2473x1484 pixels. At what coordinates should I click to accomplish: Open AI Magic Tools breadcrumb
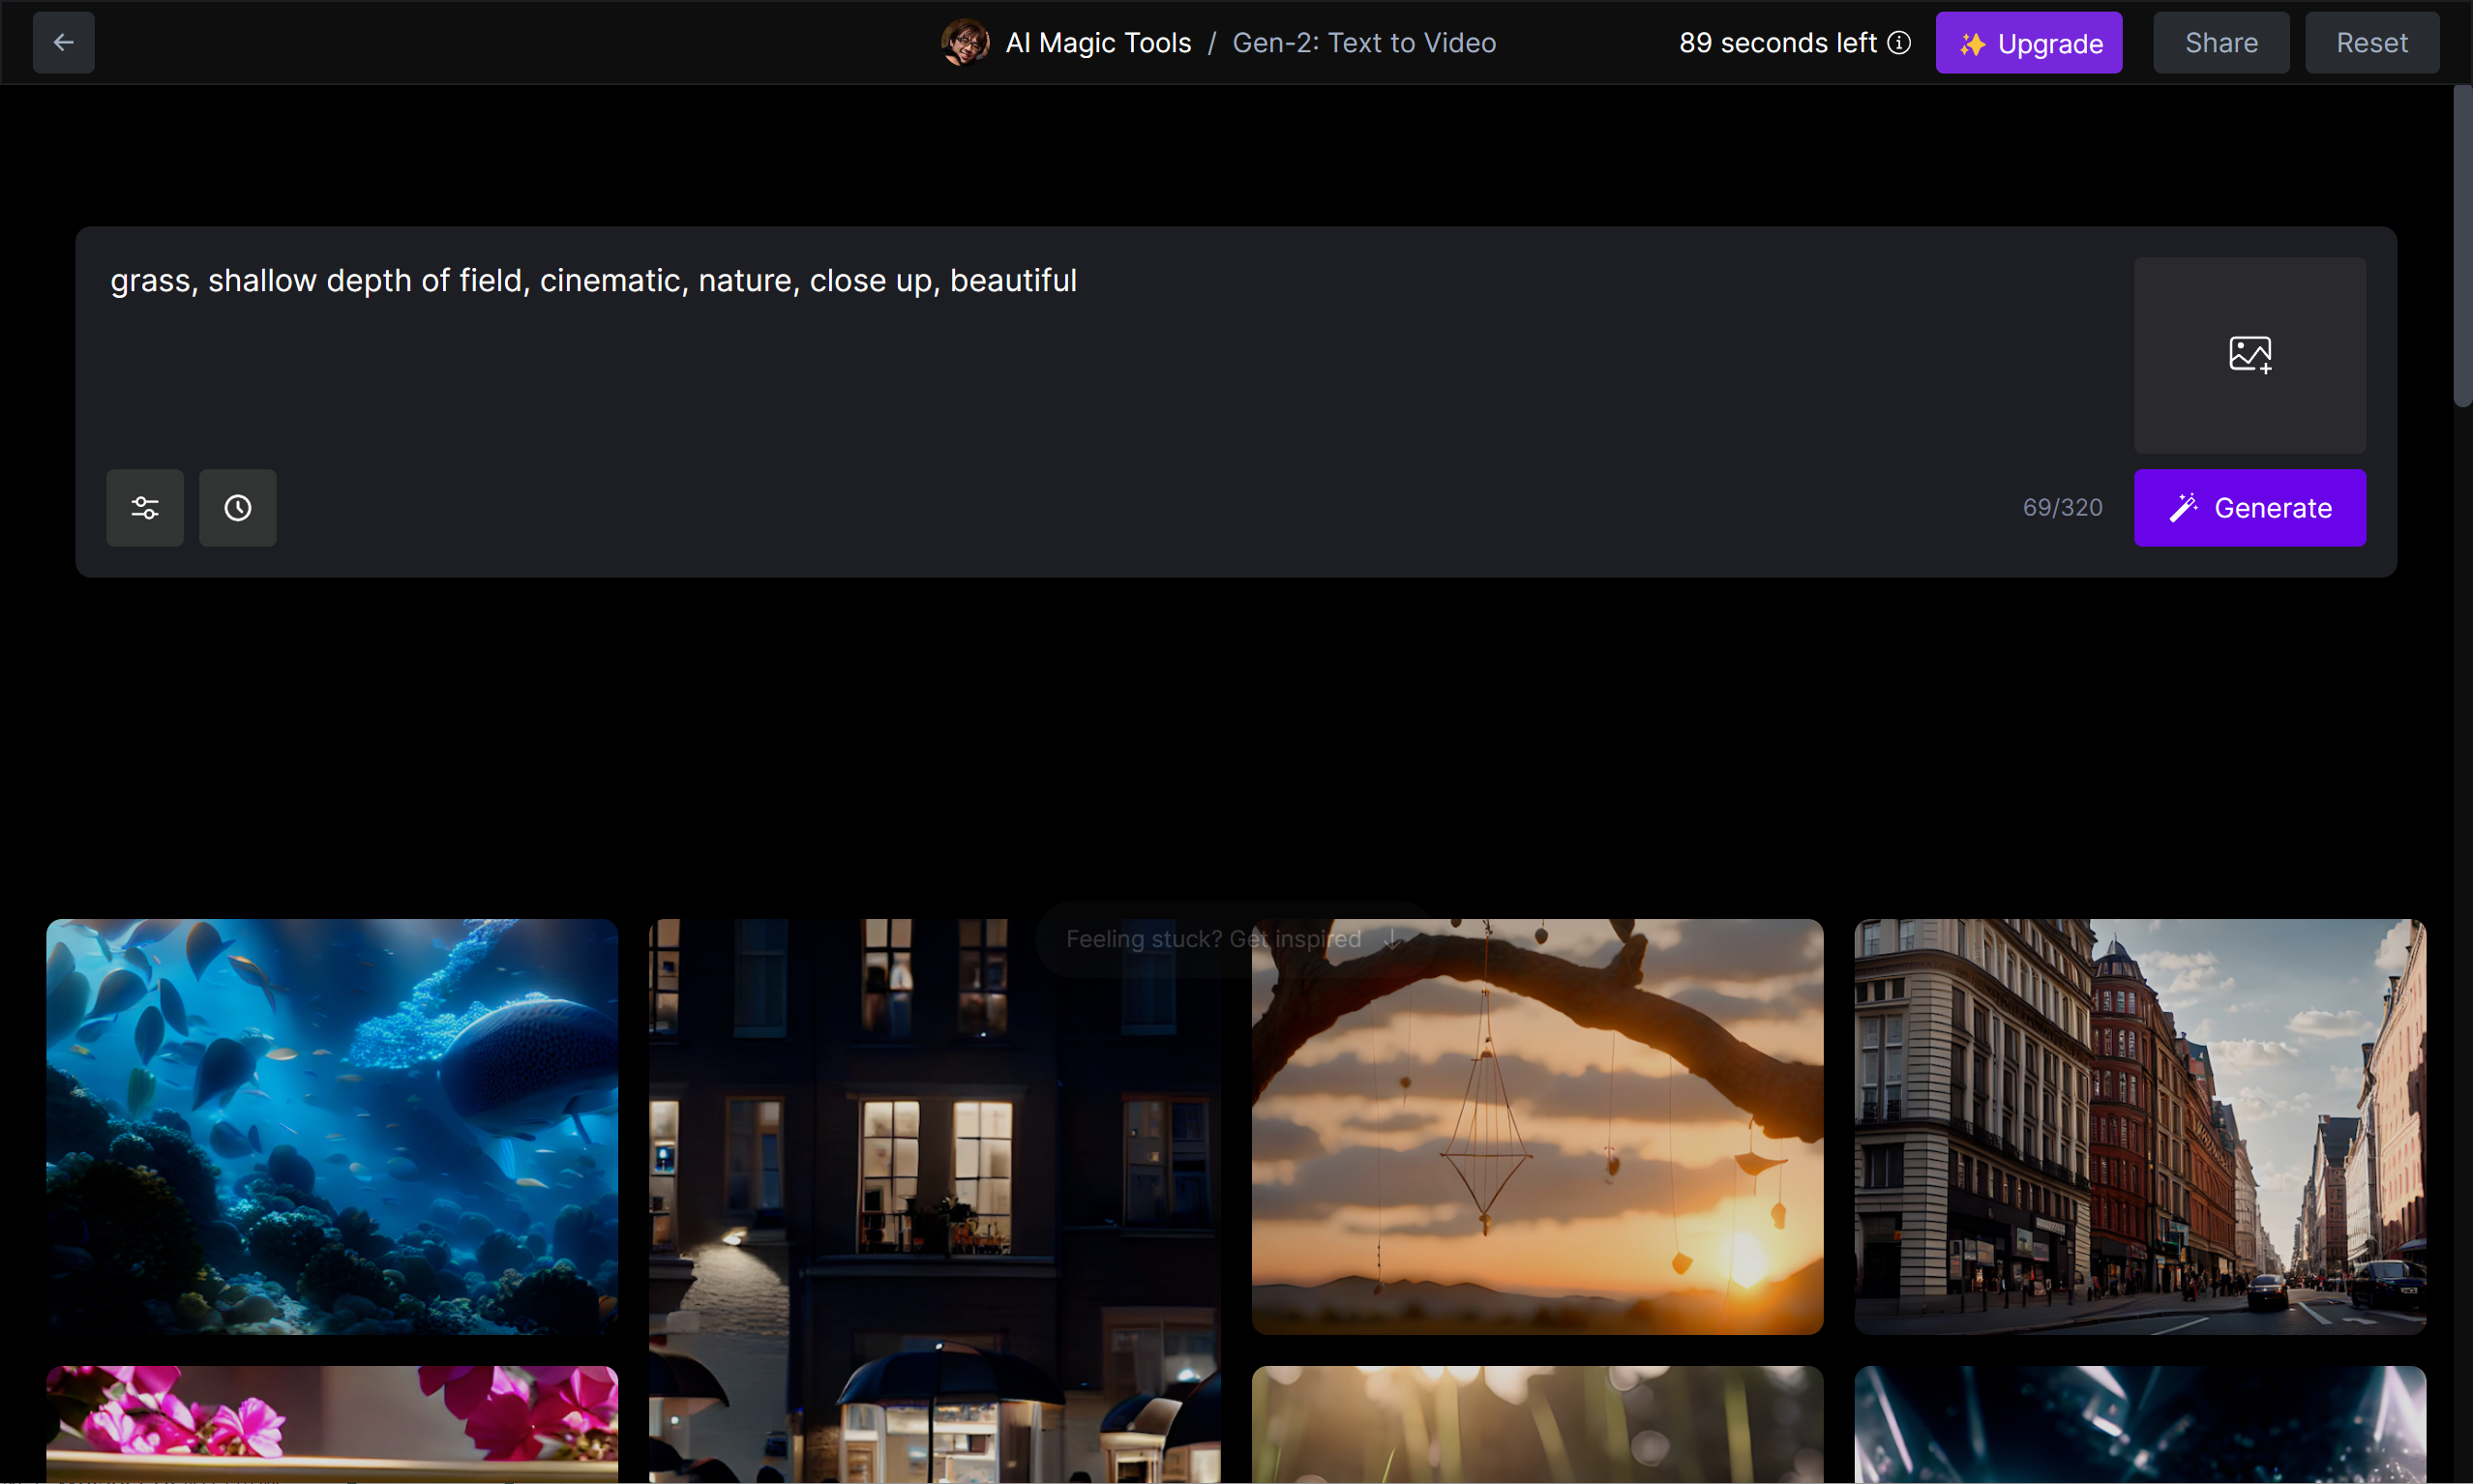point(1098,43)
